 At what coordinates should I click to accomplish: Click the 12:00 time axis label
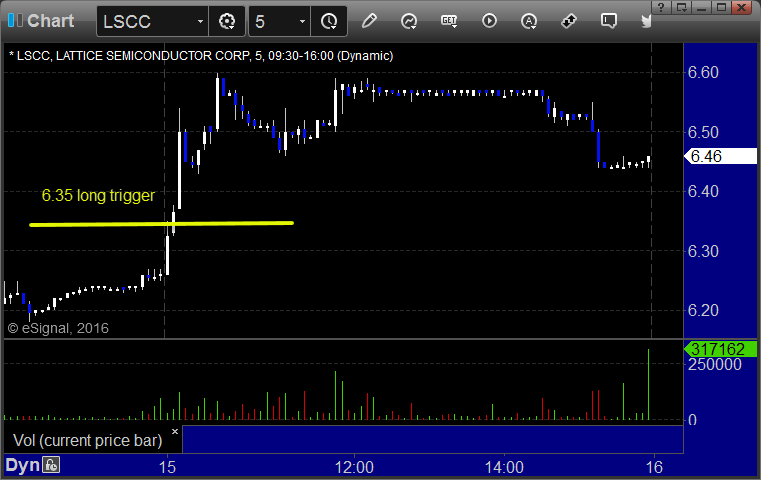(x=354, y=467)
